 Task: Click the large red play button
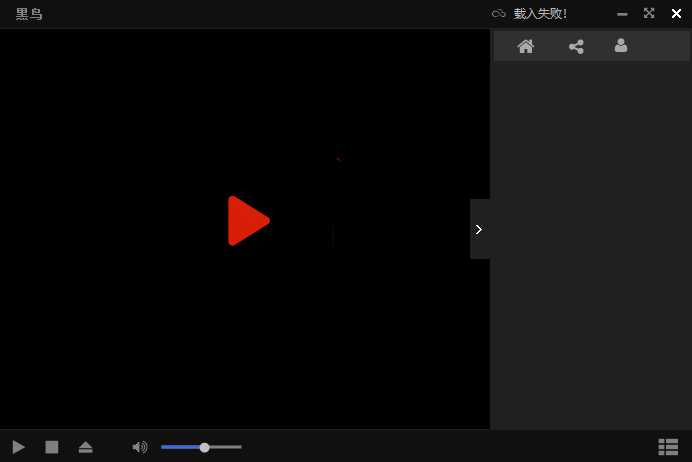[x=248, y=221]
